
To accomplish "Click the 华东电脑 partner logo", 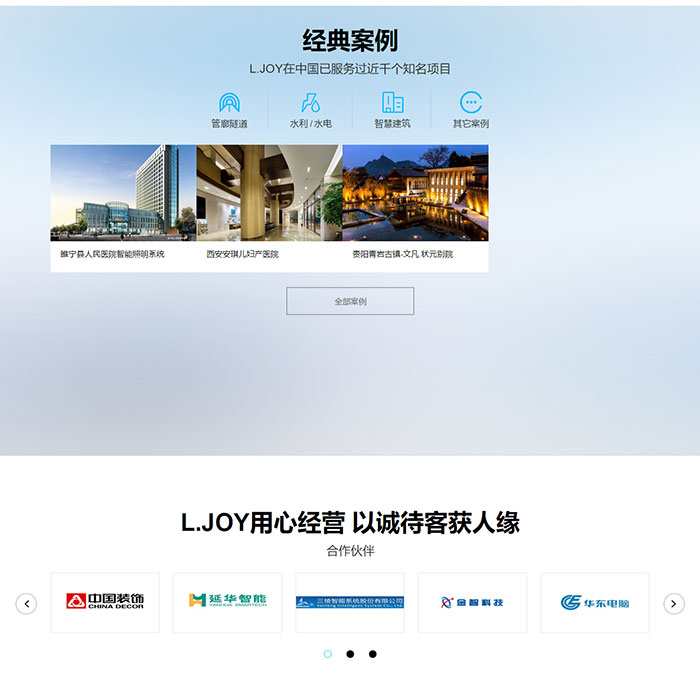I will (x=595, y=602).
